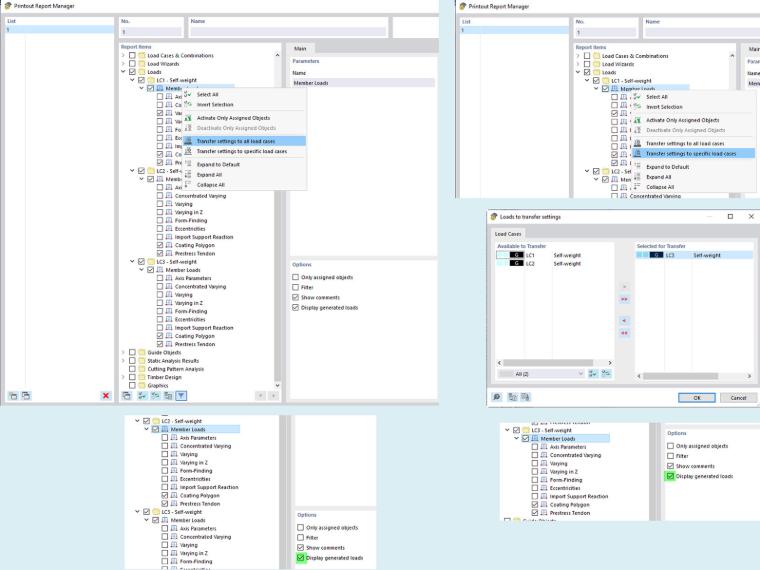Select Prestress Tendon under LC3 in left window
The height and width of the screenshot is (570, 760).
coord(195,344)
